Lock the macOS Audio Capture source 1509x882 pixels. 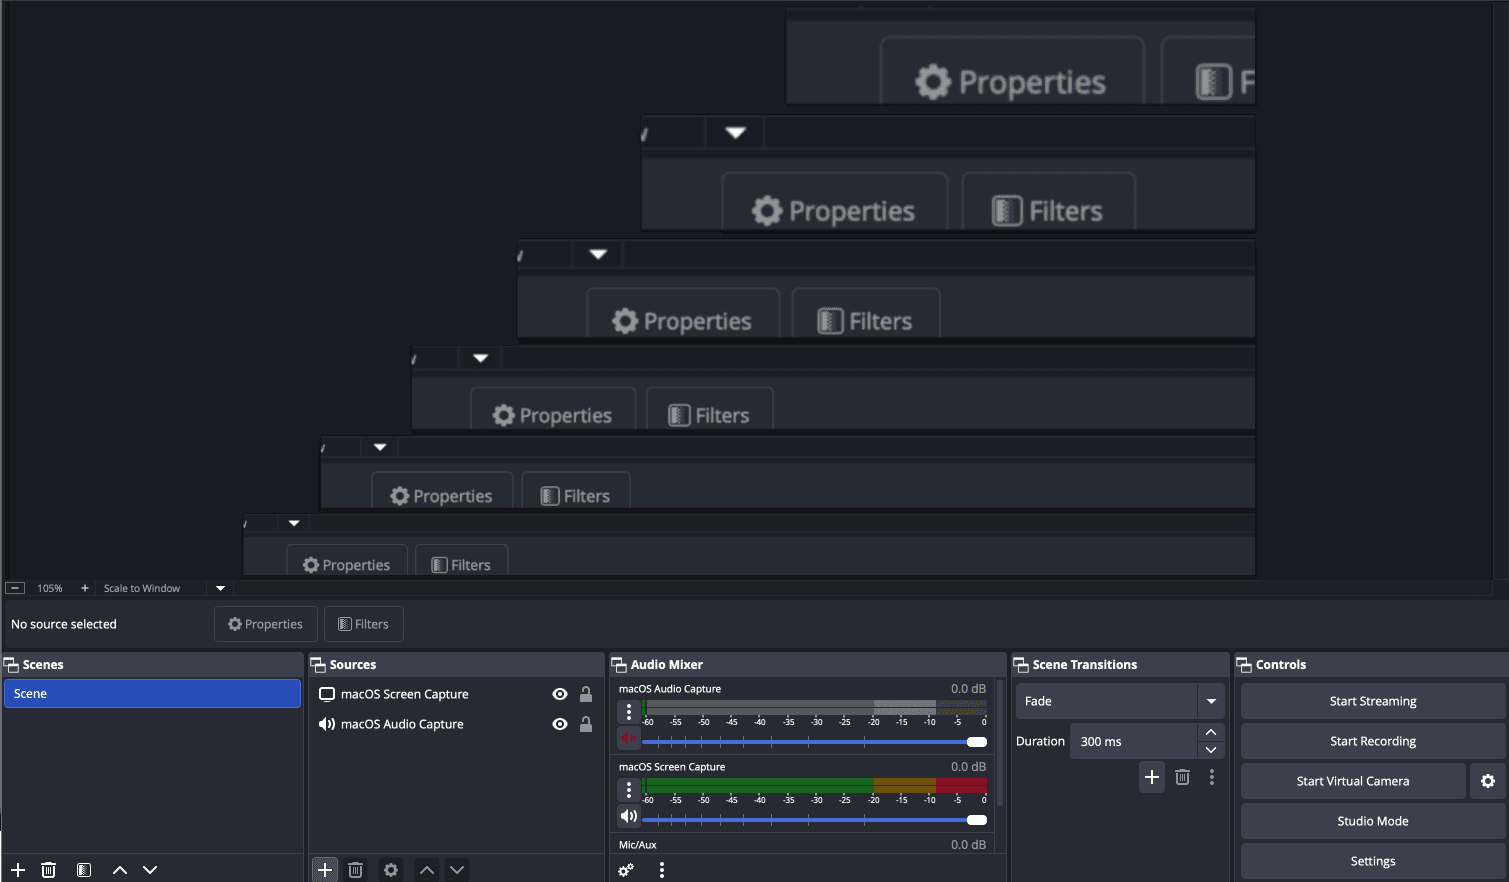pos(585,723)
